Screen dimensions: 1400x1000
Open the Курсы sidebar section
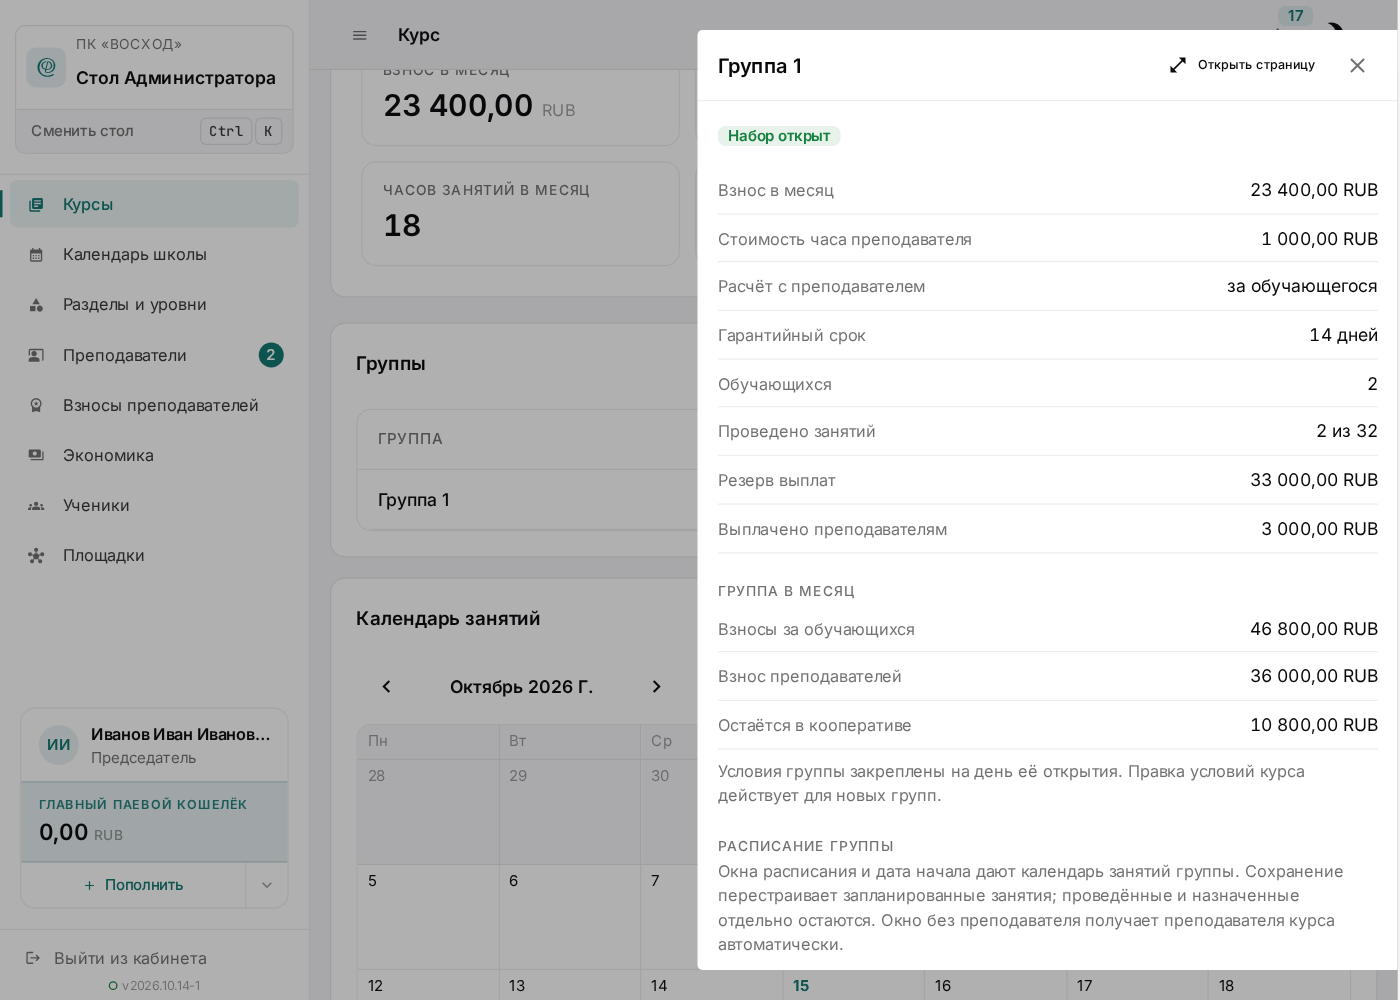click(154, 204)
